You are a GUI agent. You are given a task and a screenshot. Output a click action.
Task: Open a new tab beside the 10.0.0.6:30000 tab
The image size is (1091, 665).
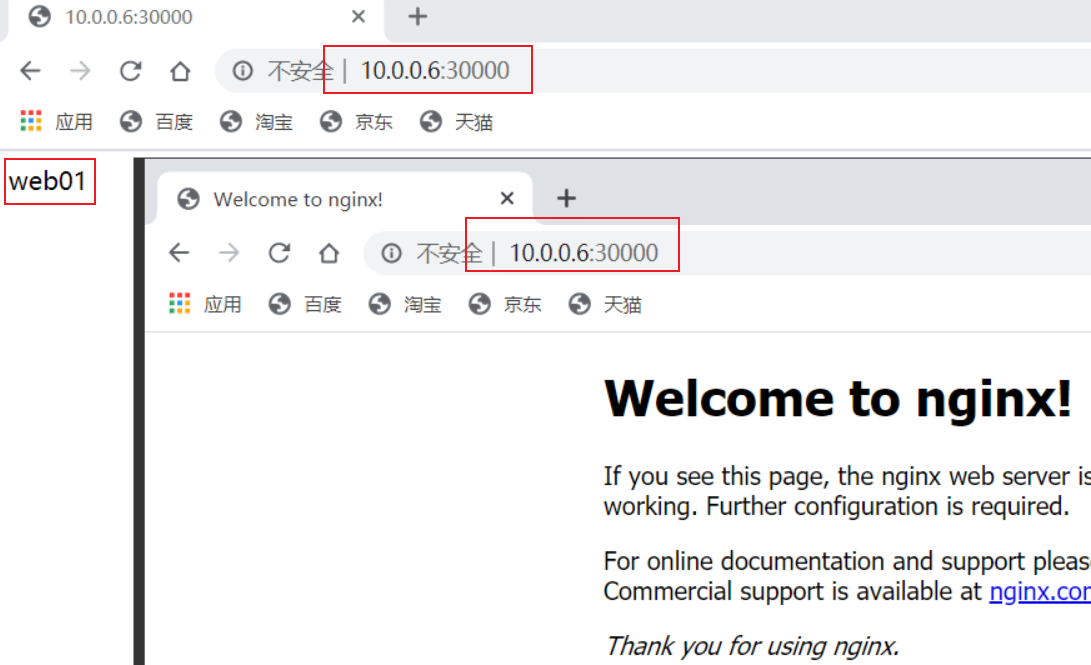[x=418, y=17]
